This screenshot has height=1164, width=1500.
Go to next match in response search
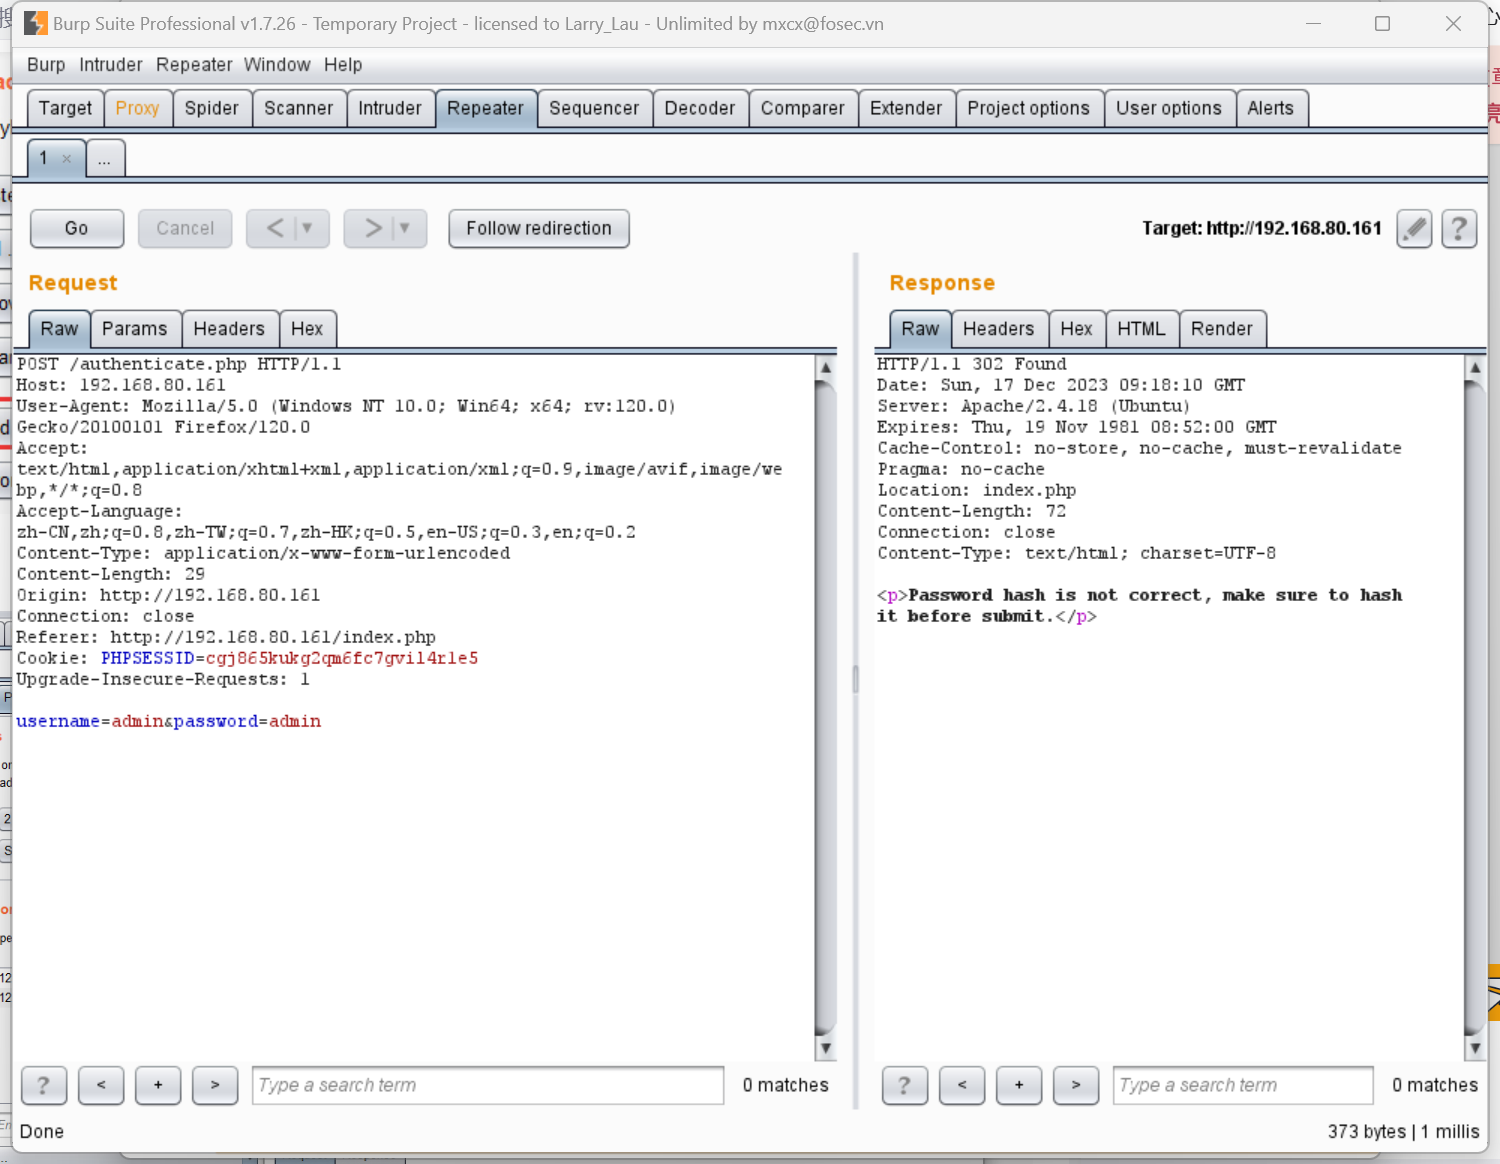pyautogui.click(x=1076, y=1085)
